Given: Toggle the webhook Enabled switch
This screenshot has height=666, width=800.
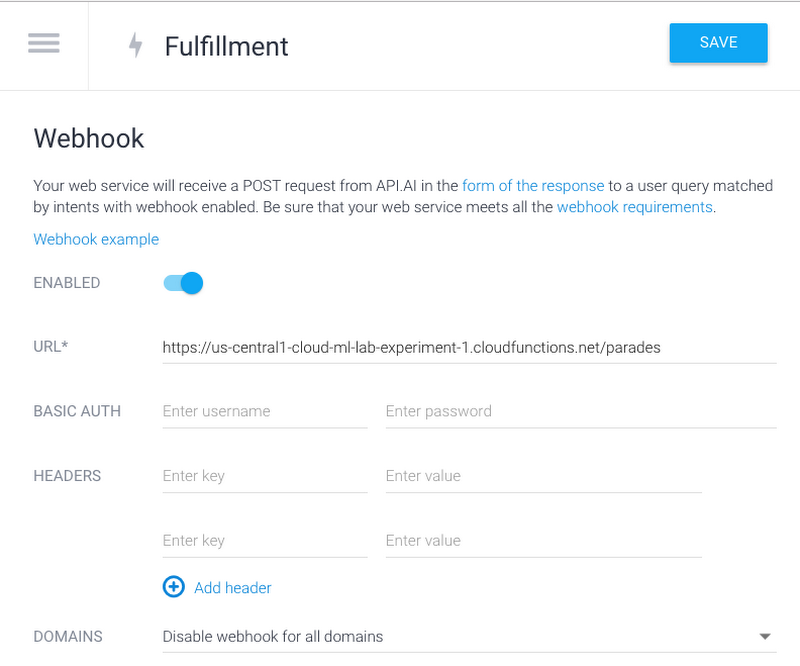Looking at the screenshot, I should point(184,283).
